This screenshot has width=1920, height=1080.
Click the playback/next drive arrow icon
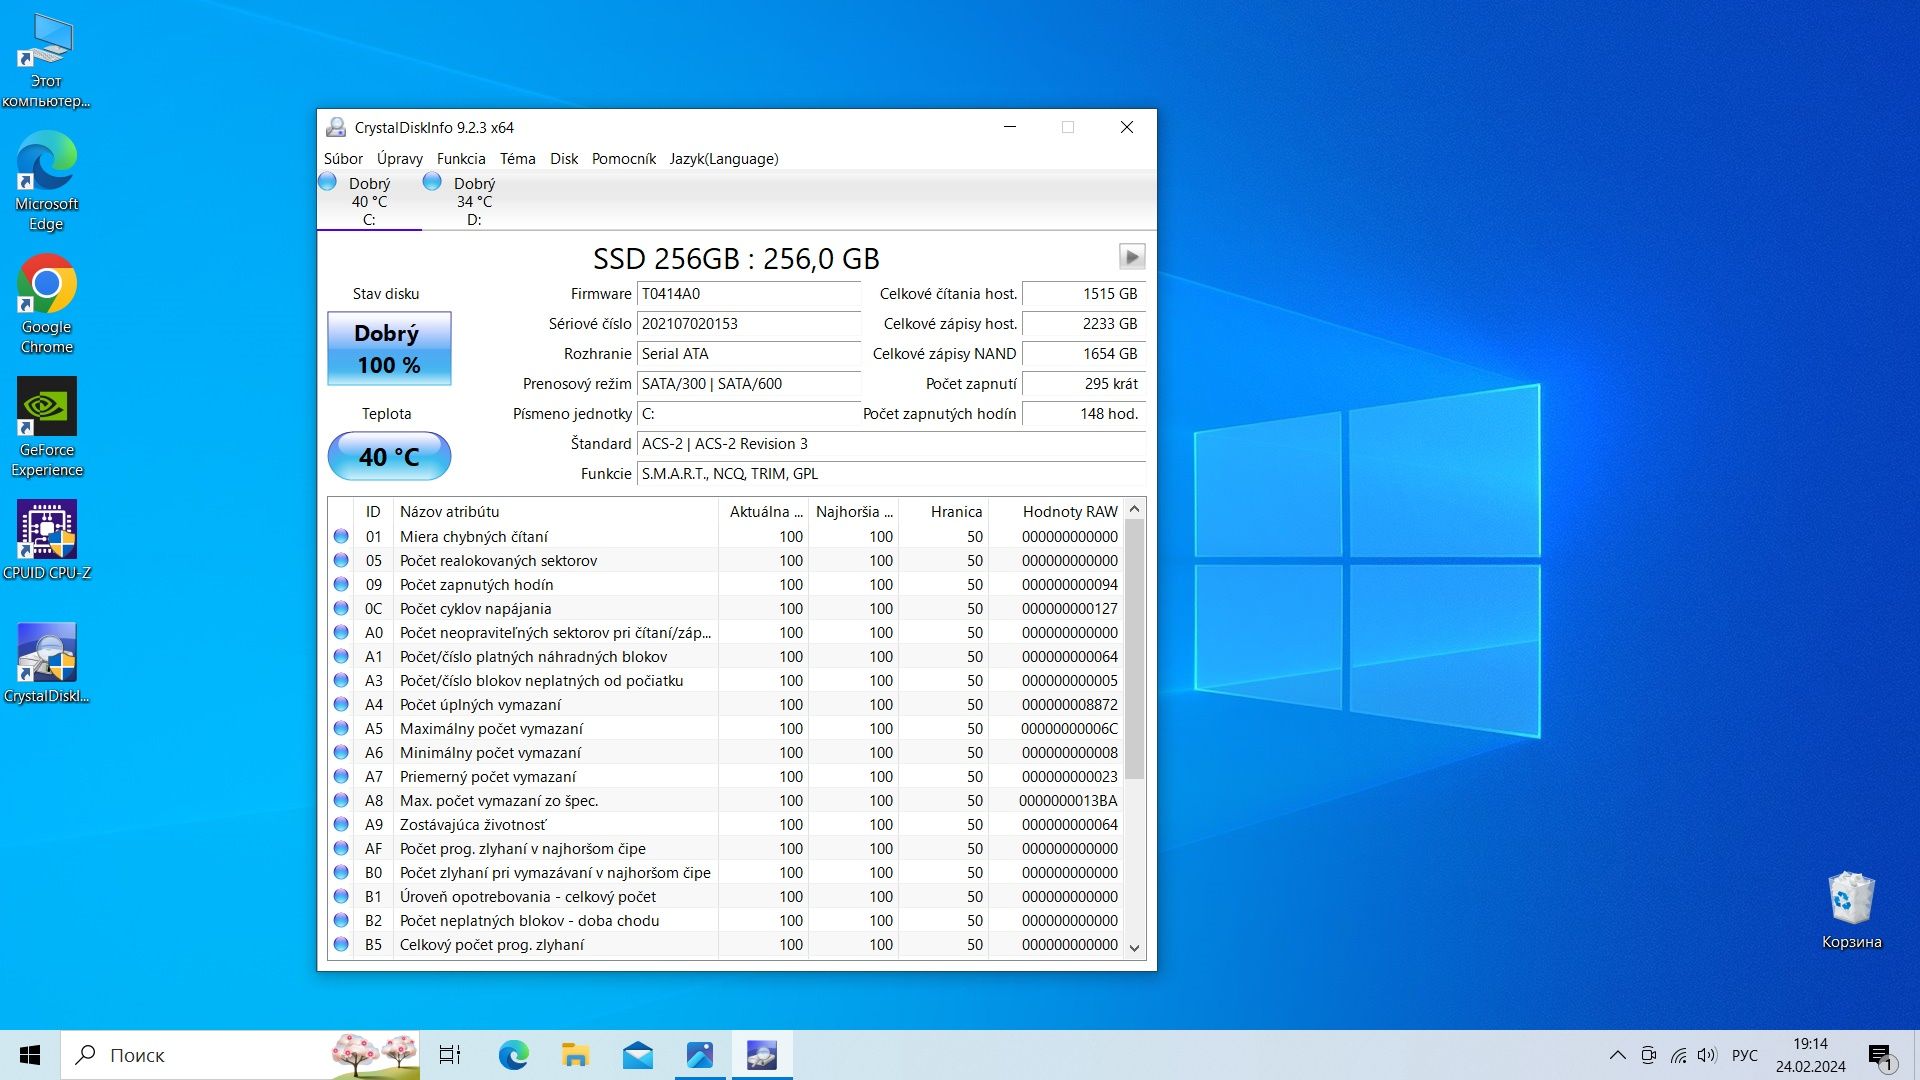pos(1131,256)
